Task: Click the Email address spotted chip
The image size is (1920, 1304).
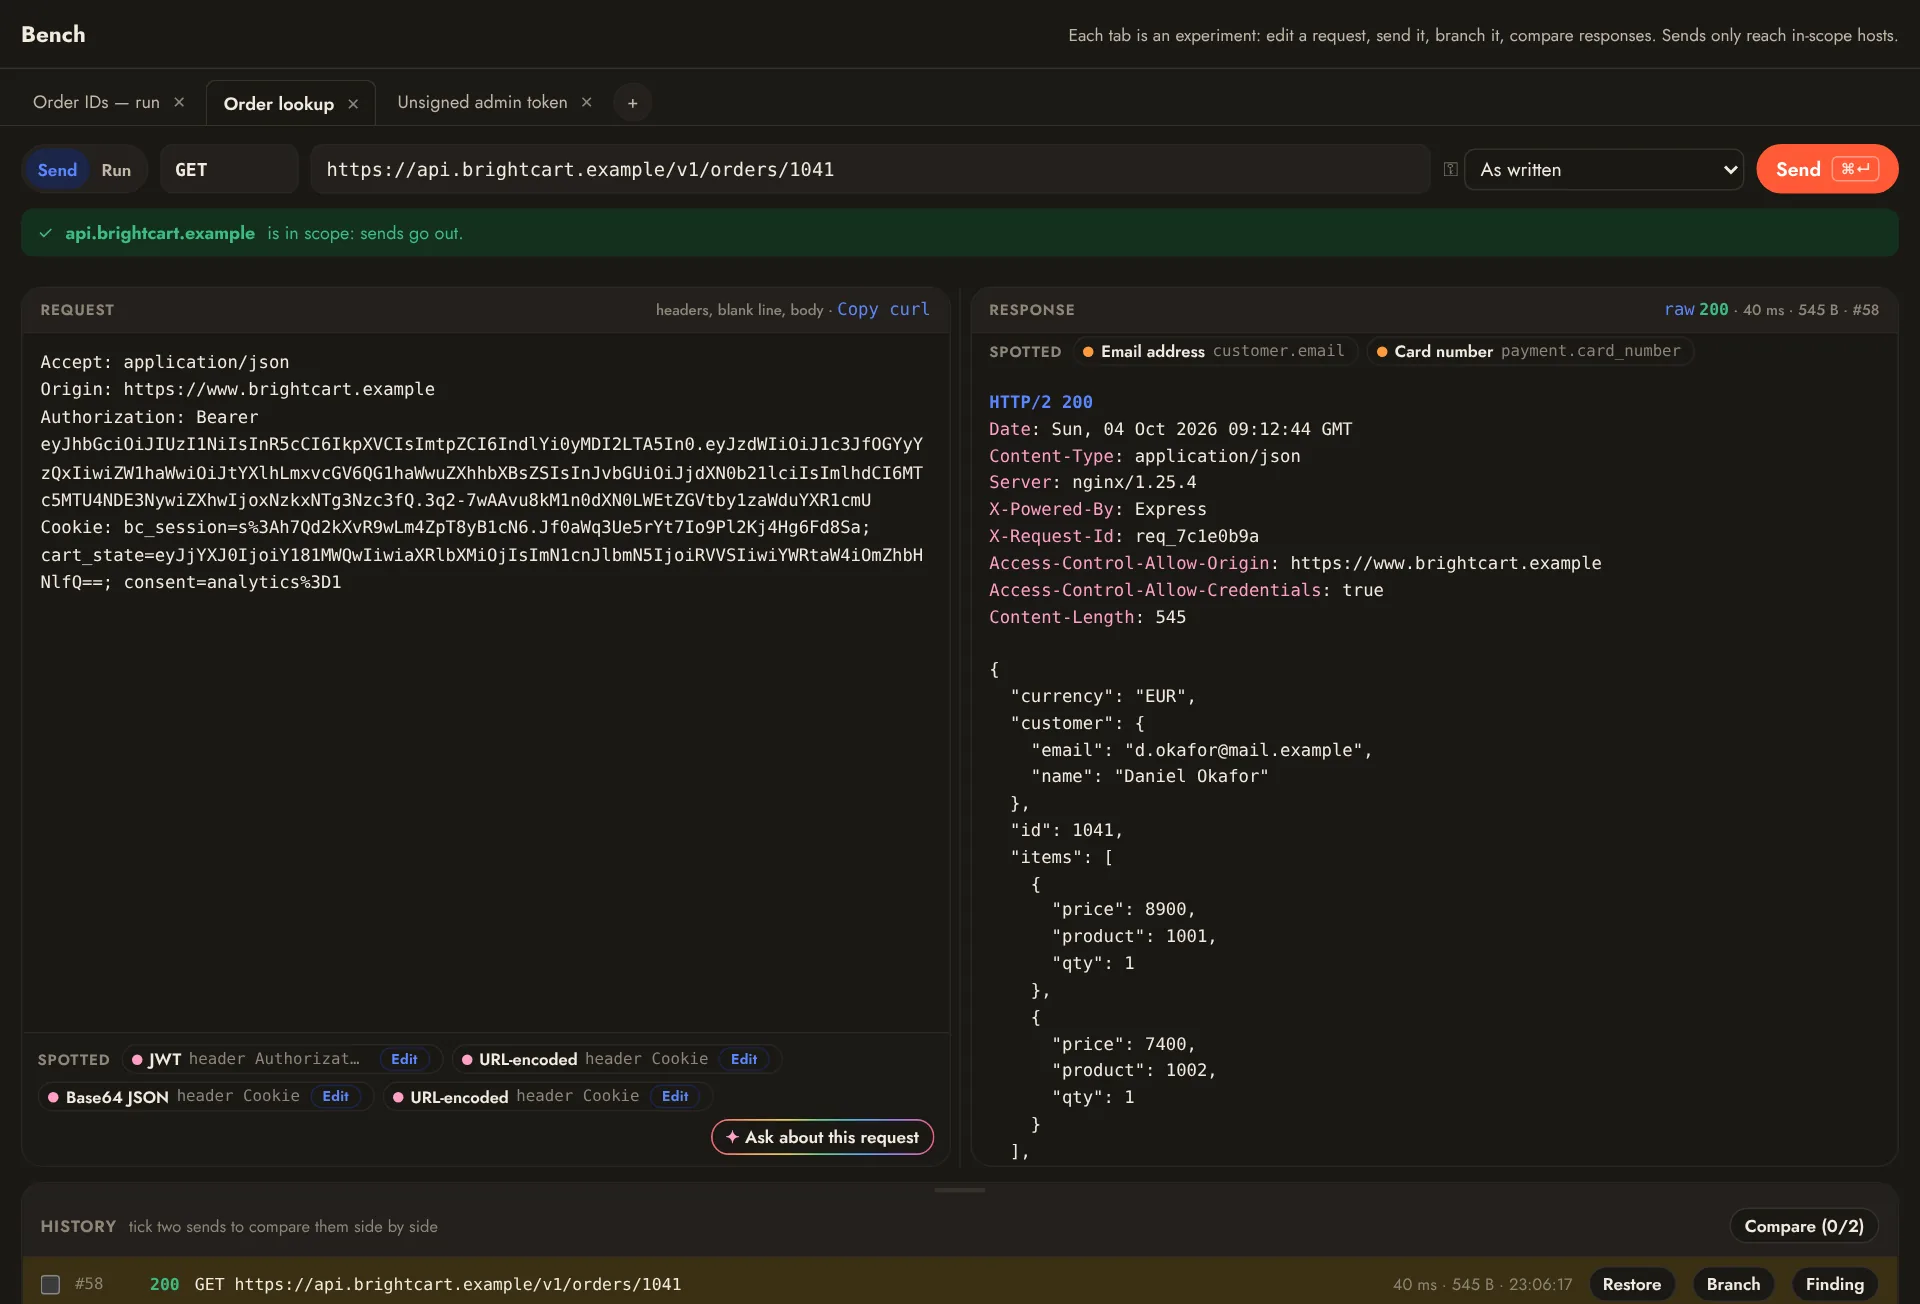Action: [x=1216, y=351]
